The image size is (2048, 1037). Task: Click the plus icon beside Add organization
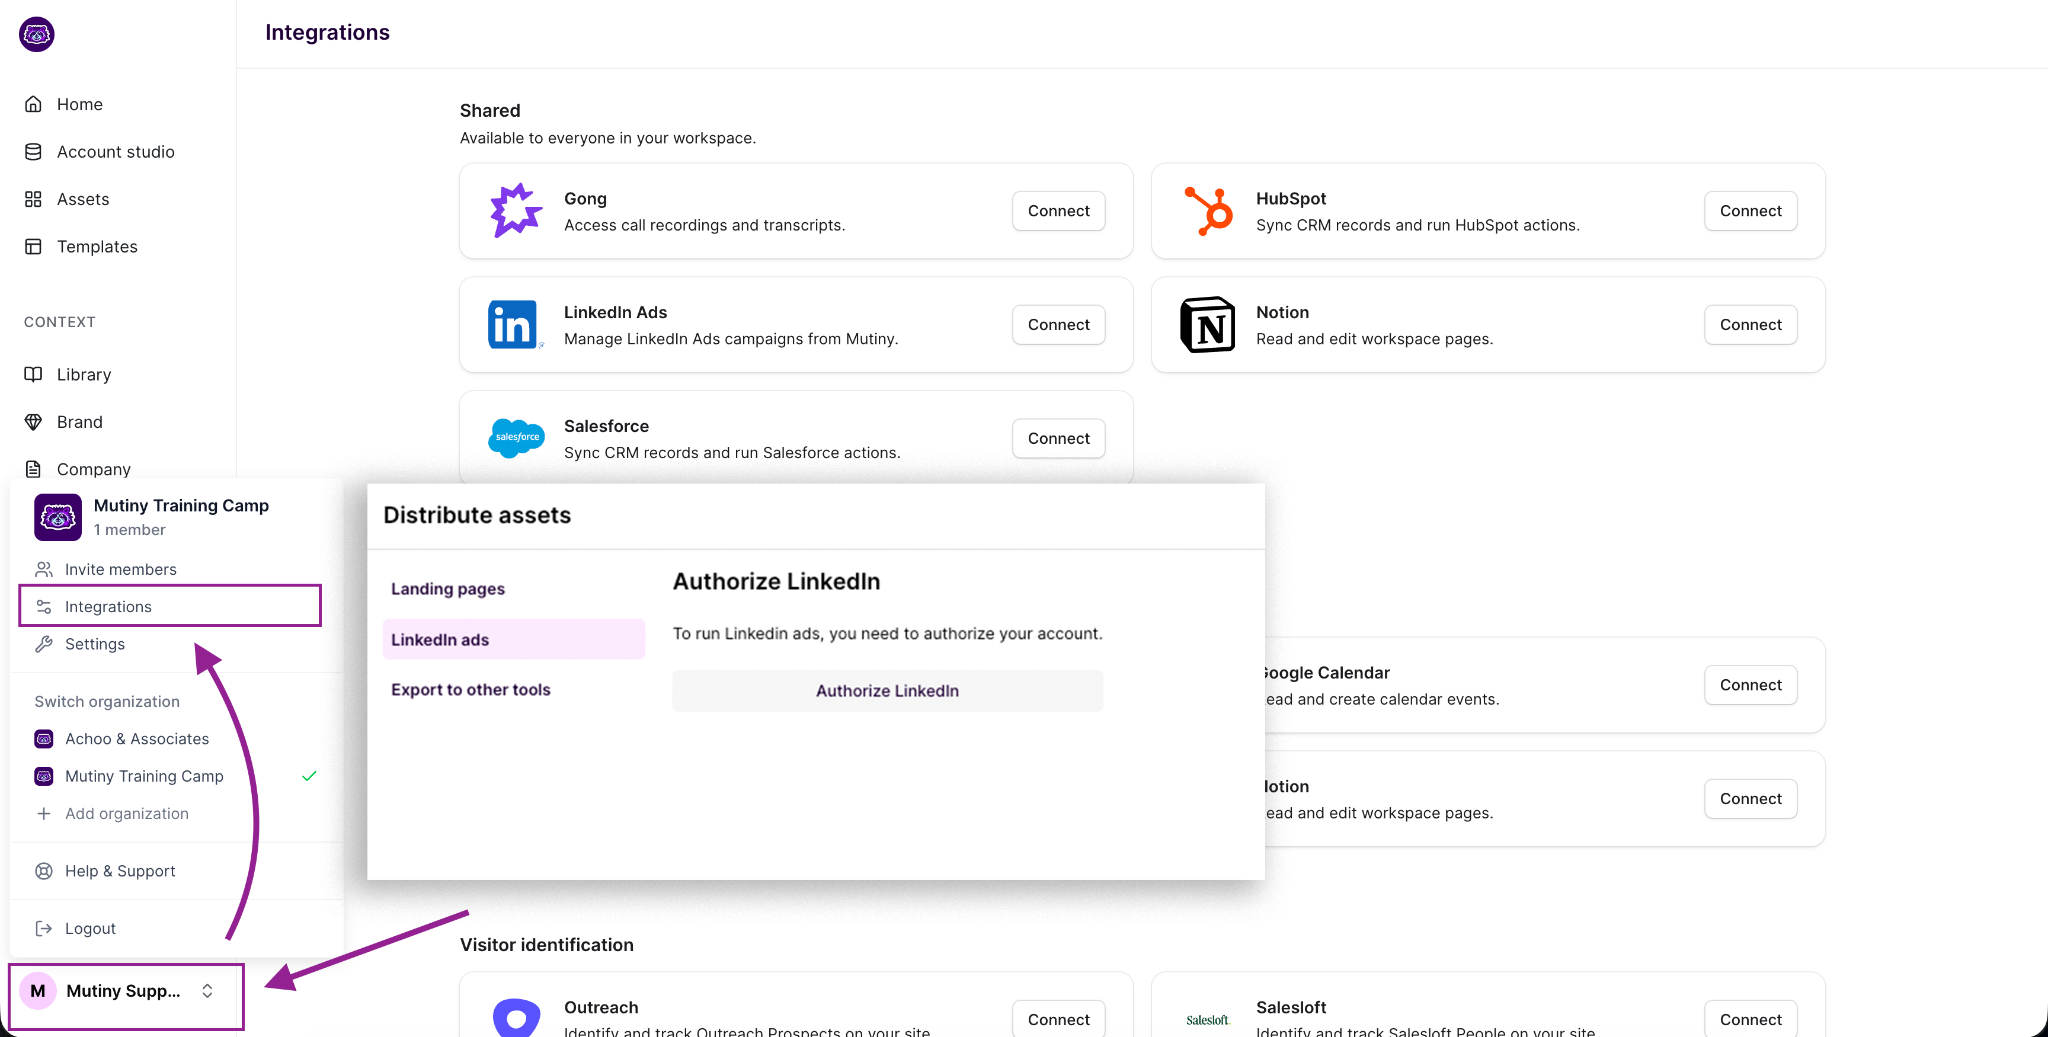coord(44,814)
